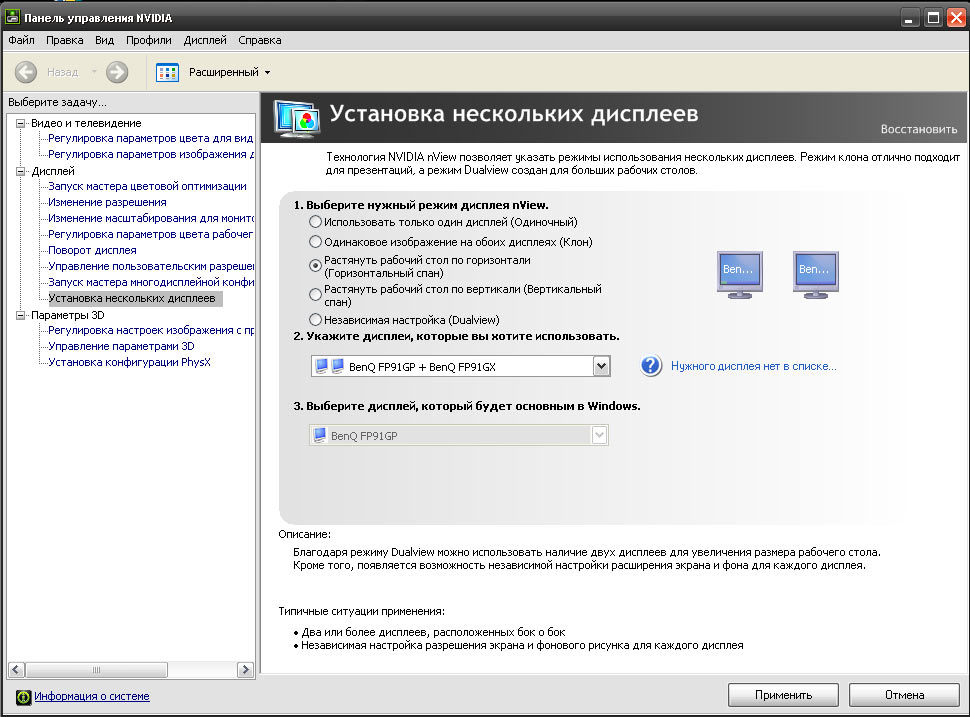The height and width of the screenshot is (717, 970).
Task: Click the dual-monitor icon in display combo box
Action: click(329, 366)
